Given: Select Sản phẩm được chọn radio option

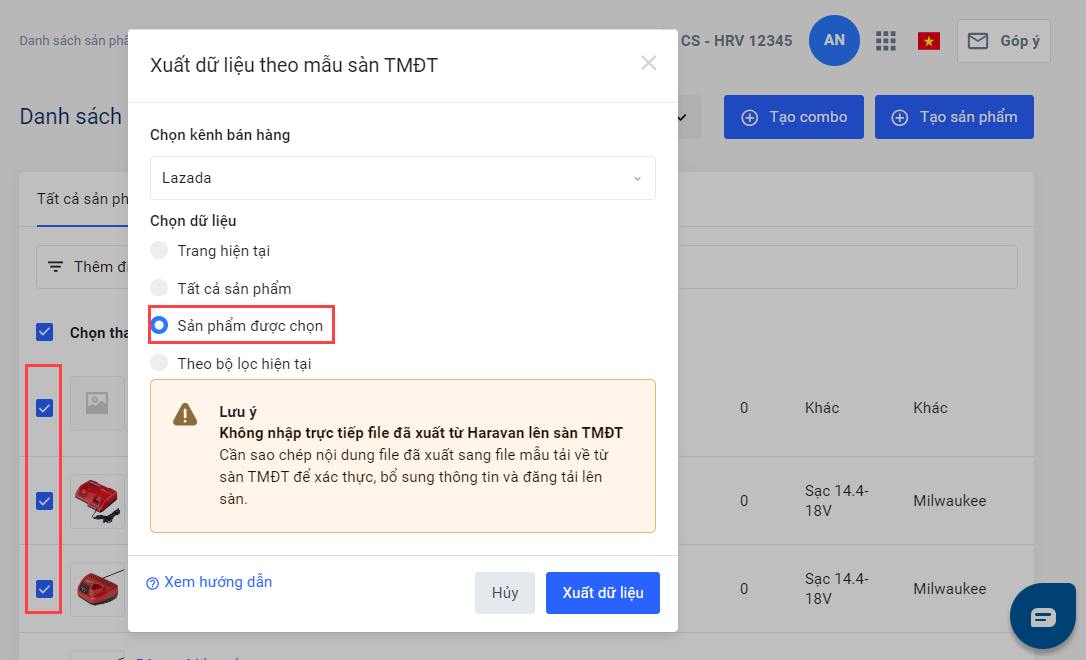Looking at the screenshot, I should point(159,325).
